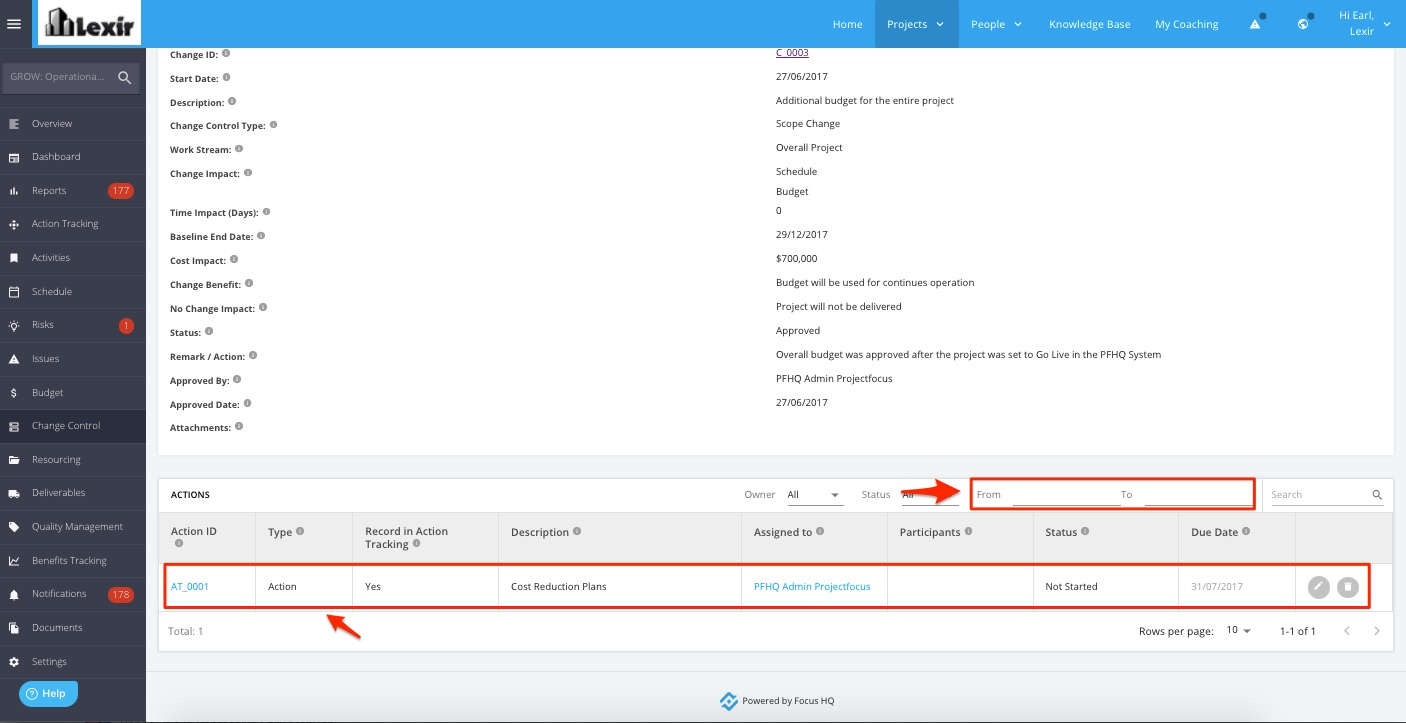This screenshot has width=1406, height=723.
Task: Click info icon beside Work Stream
Action: click(240, 149)
